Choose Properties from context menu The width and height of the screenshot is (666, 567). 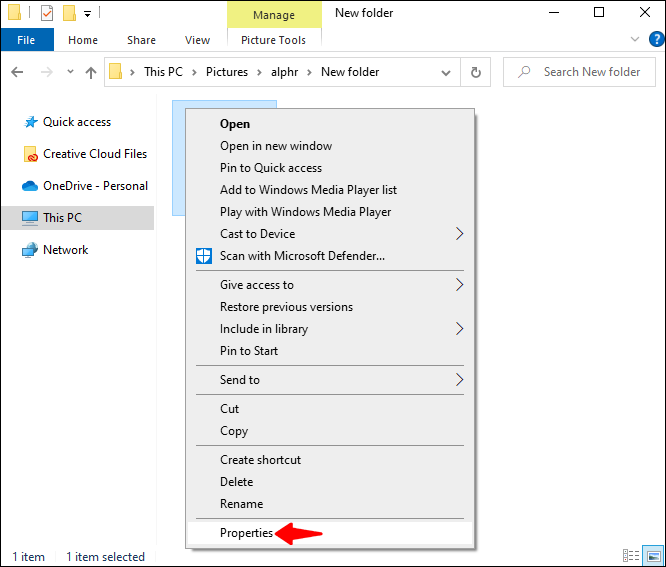pos(330,533)
